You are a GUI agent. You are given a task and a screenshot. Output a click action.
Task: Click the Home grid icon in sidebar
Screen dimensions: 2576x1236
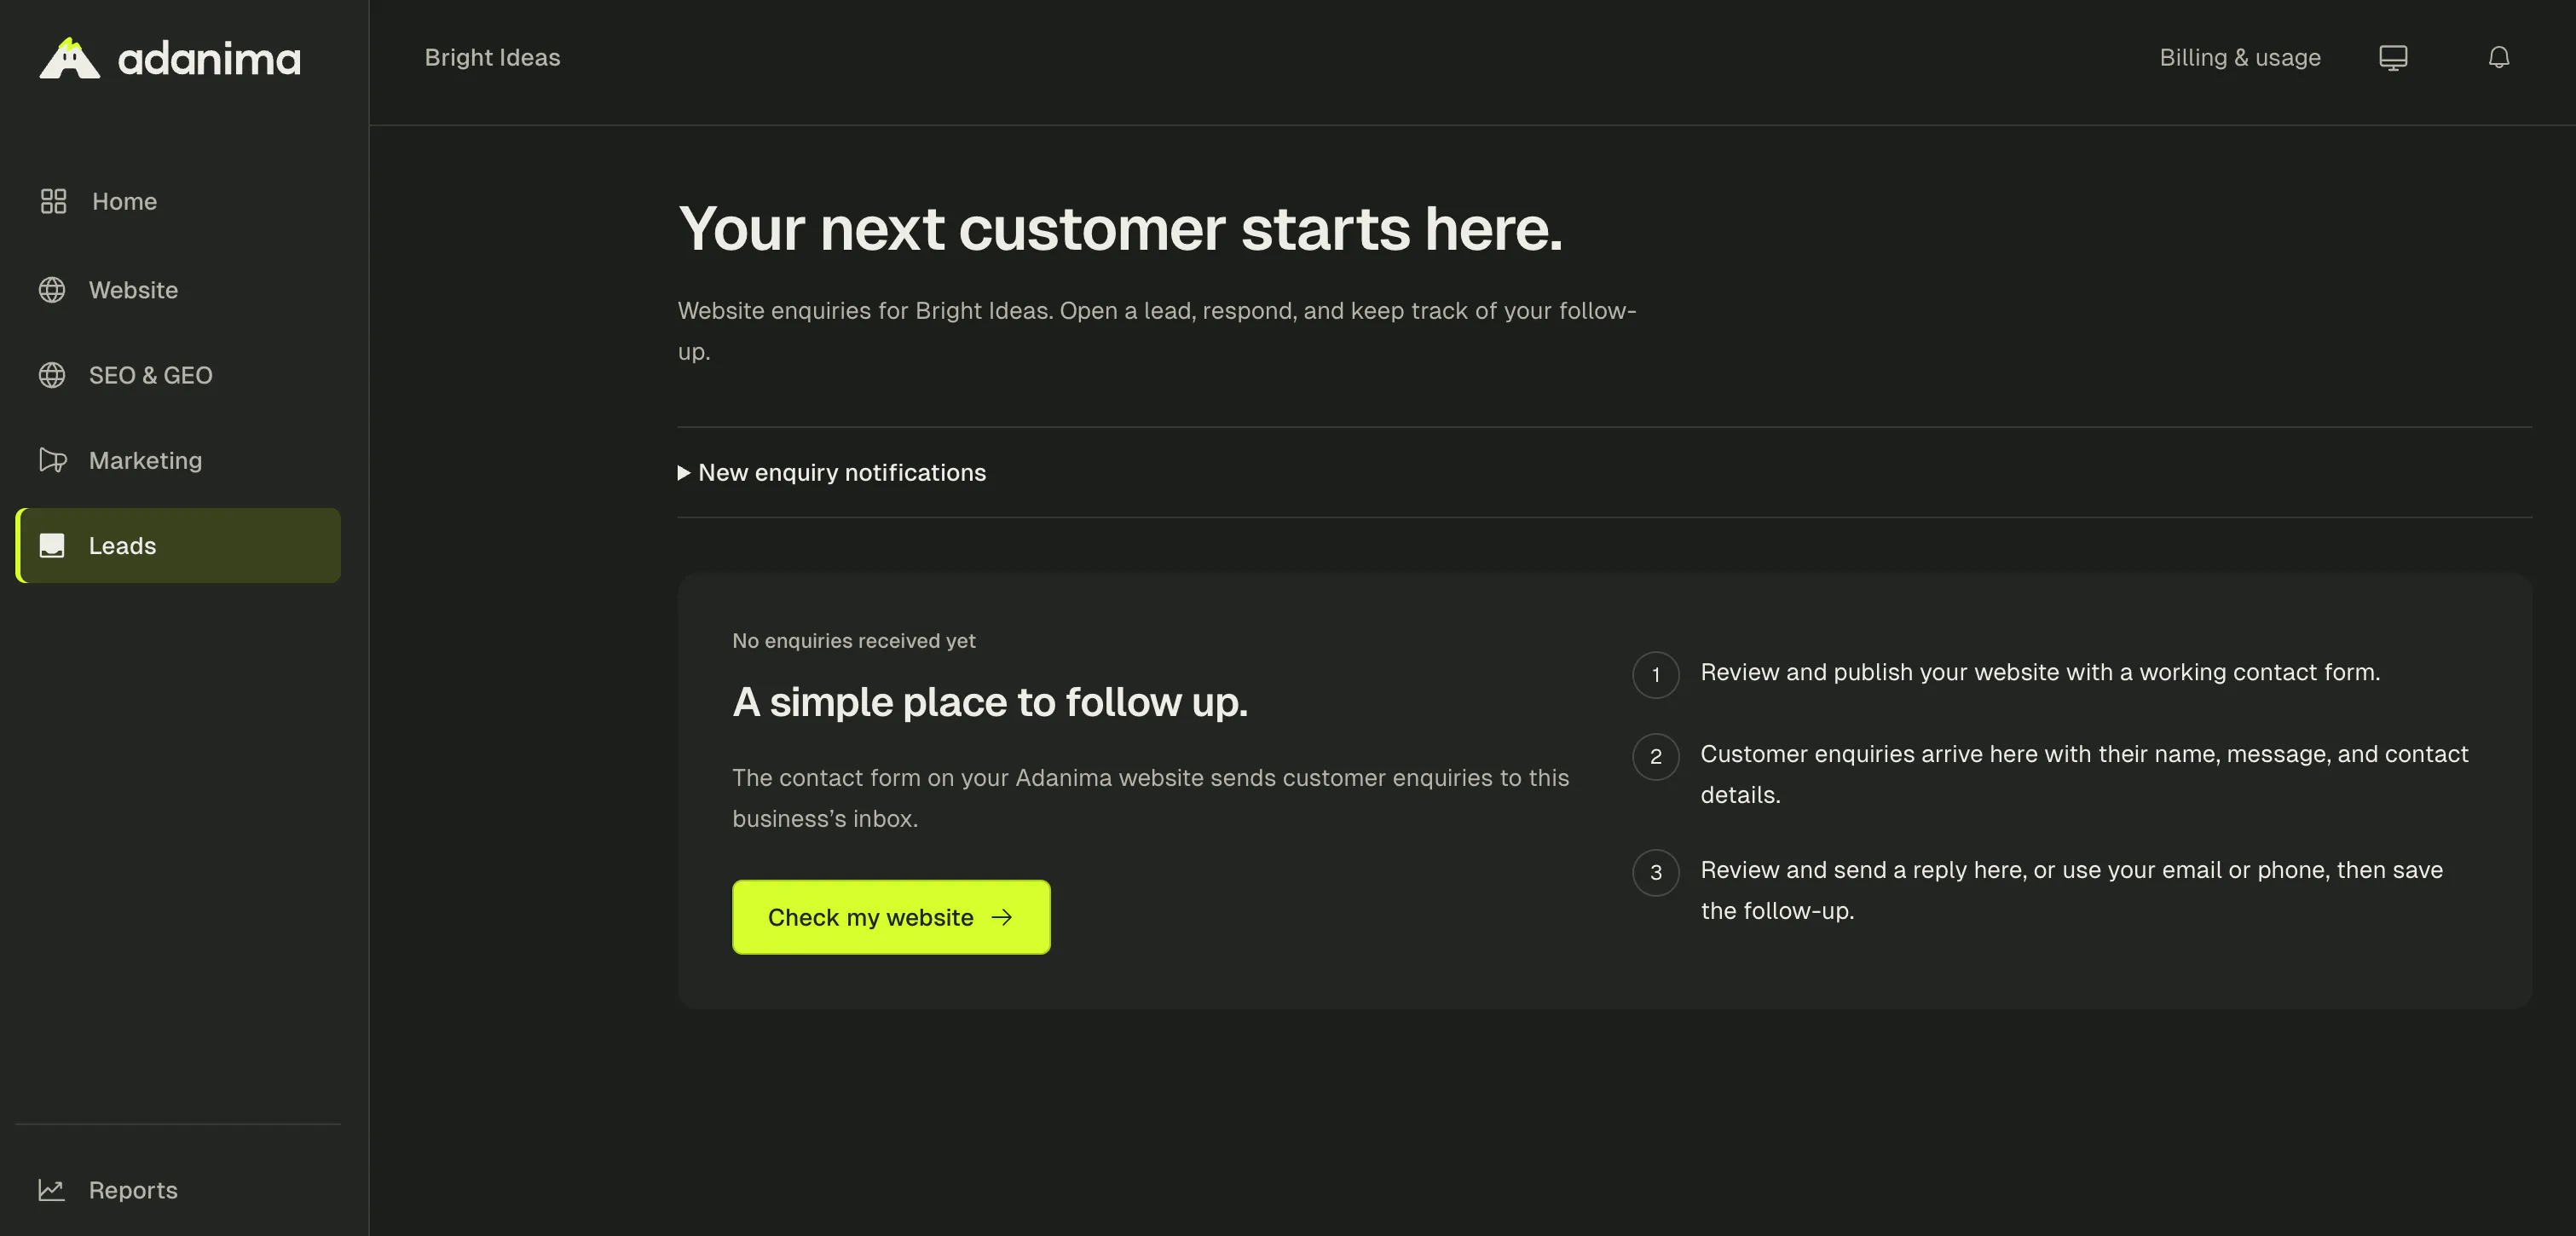pos(53,201)
